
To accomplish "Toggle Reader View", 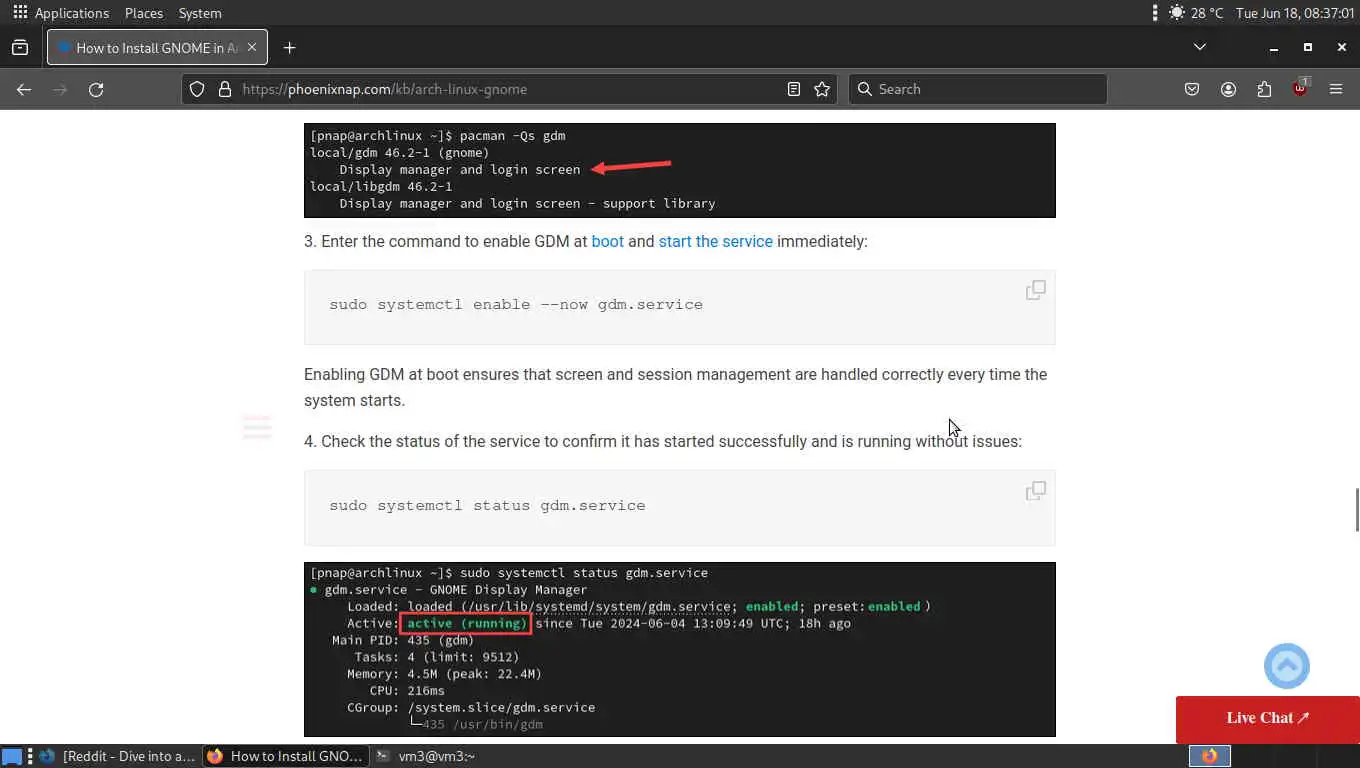I will 794,89.
